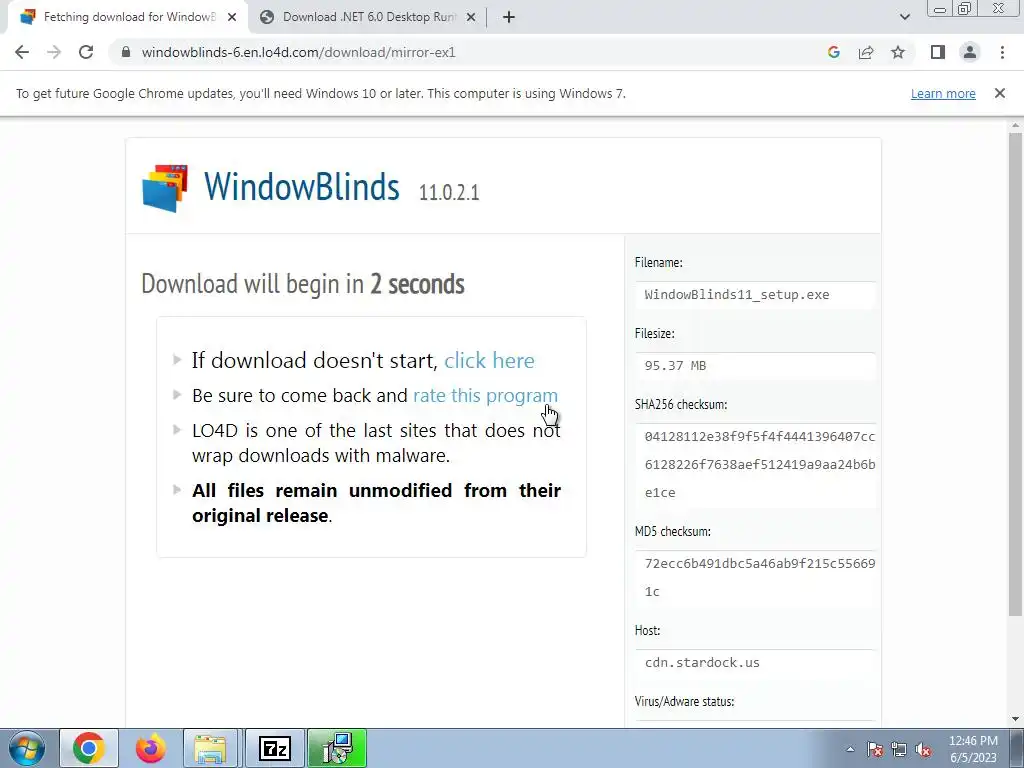Viewport: 1024px width, 768px height.
Task: Open 7-Zip from the taskbar
Action: 274,748
